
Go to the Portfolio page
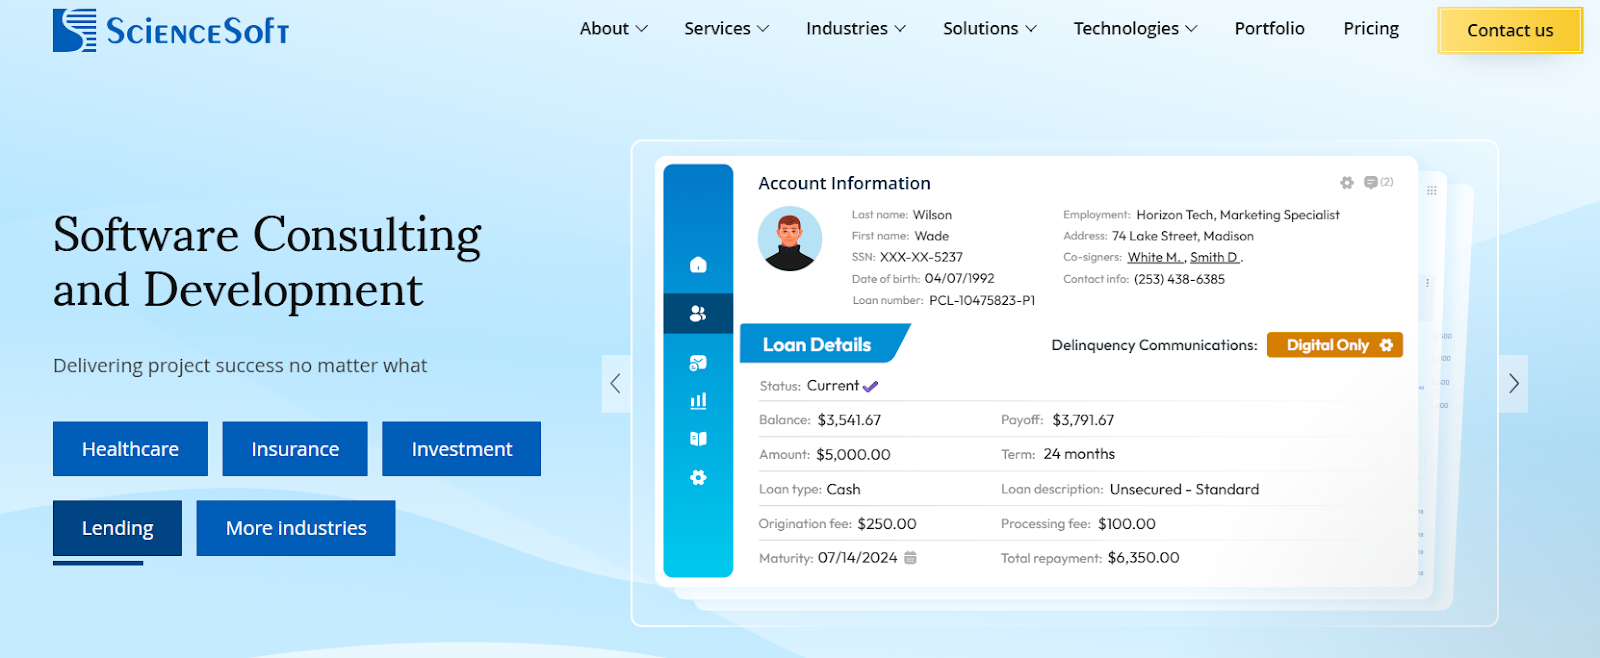coord(1269,29)
